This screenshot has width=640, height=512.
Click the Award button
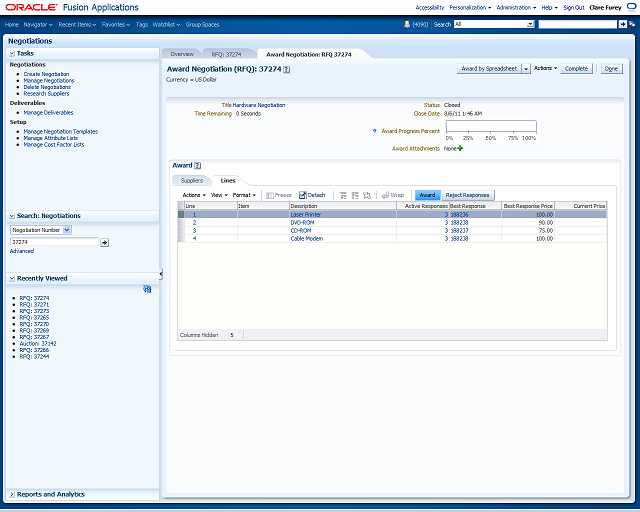pos(427,195)
